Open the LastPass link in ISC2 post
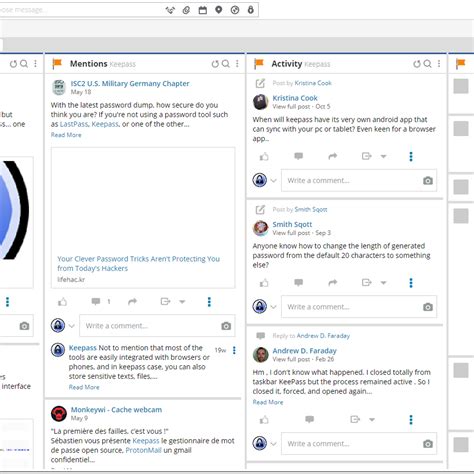 coord(74,124)
